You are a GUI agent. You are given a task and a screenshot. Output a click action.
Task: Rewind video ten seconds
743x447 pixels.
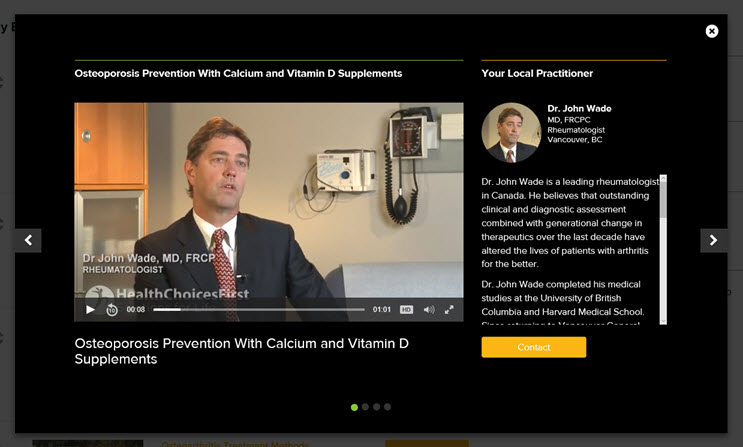112,310
